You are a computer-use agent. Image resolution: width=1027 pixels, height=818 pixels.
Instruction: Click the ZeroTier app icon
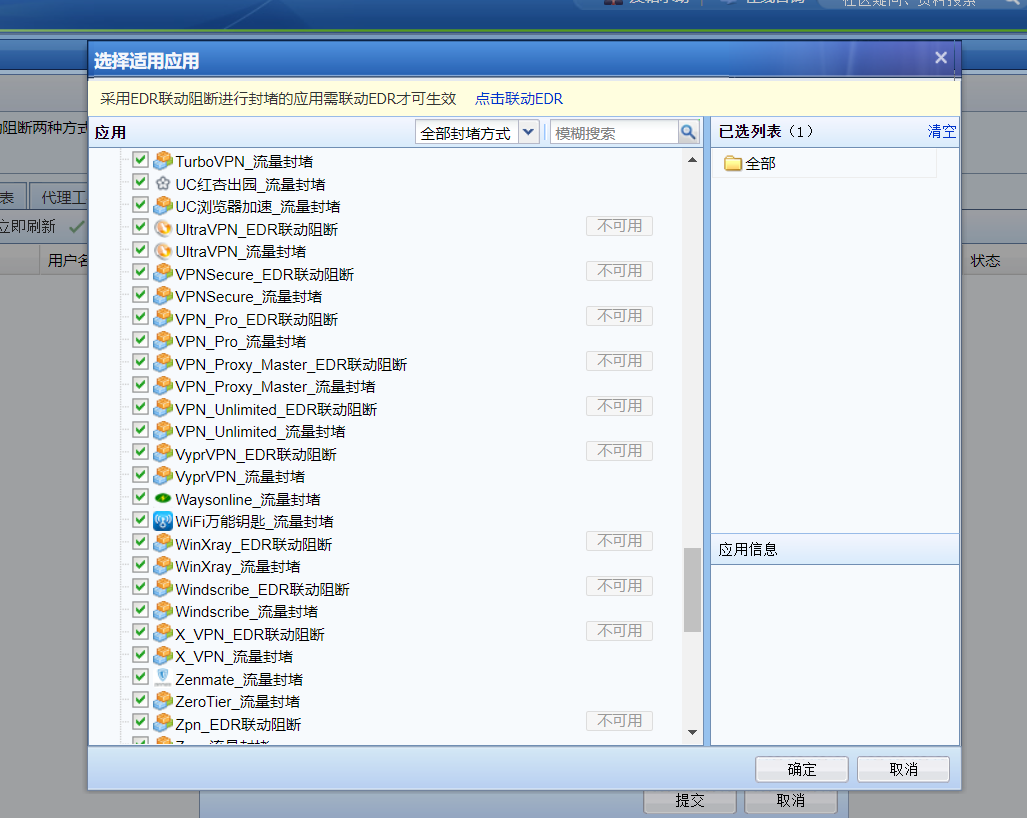click(x=163, y=701)
